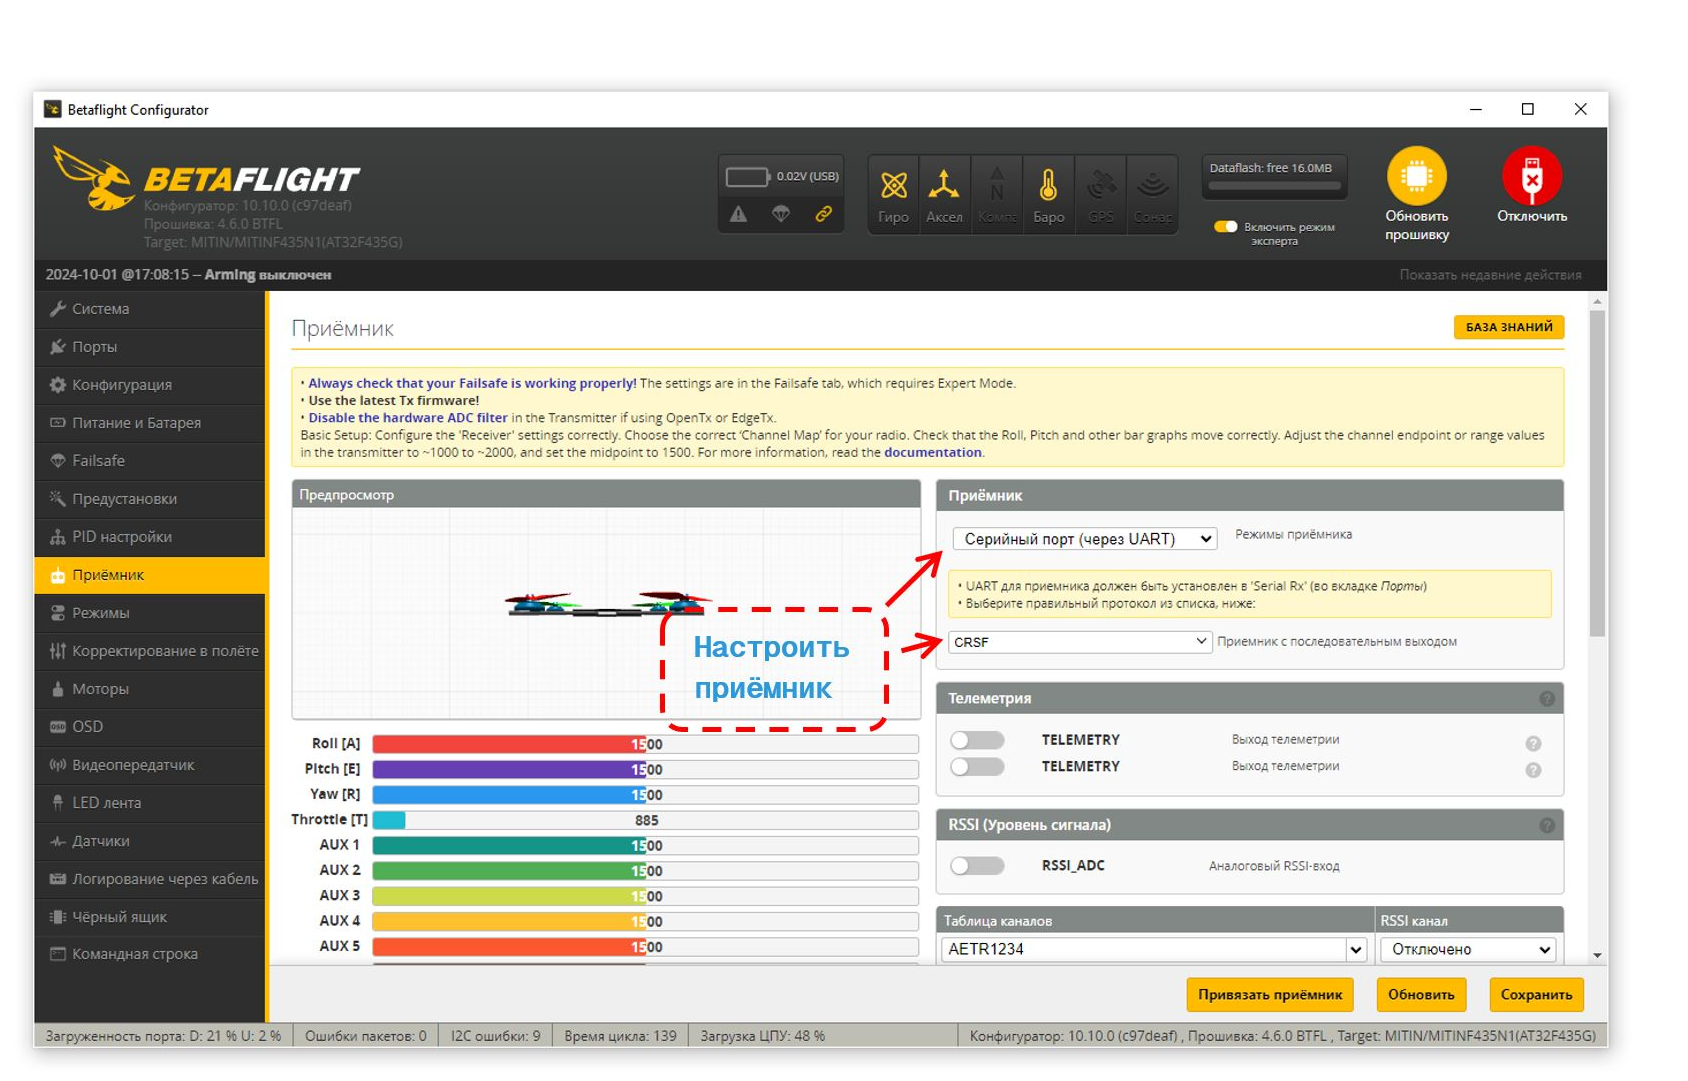The width and height of the screenshot is (1688, 1081).
Task: Open the receiver mode dropdown (Serial via UART)
Action: [x=1084, y=539]
